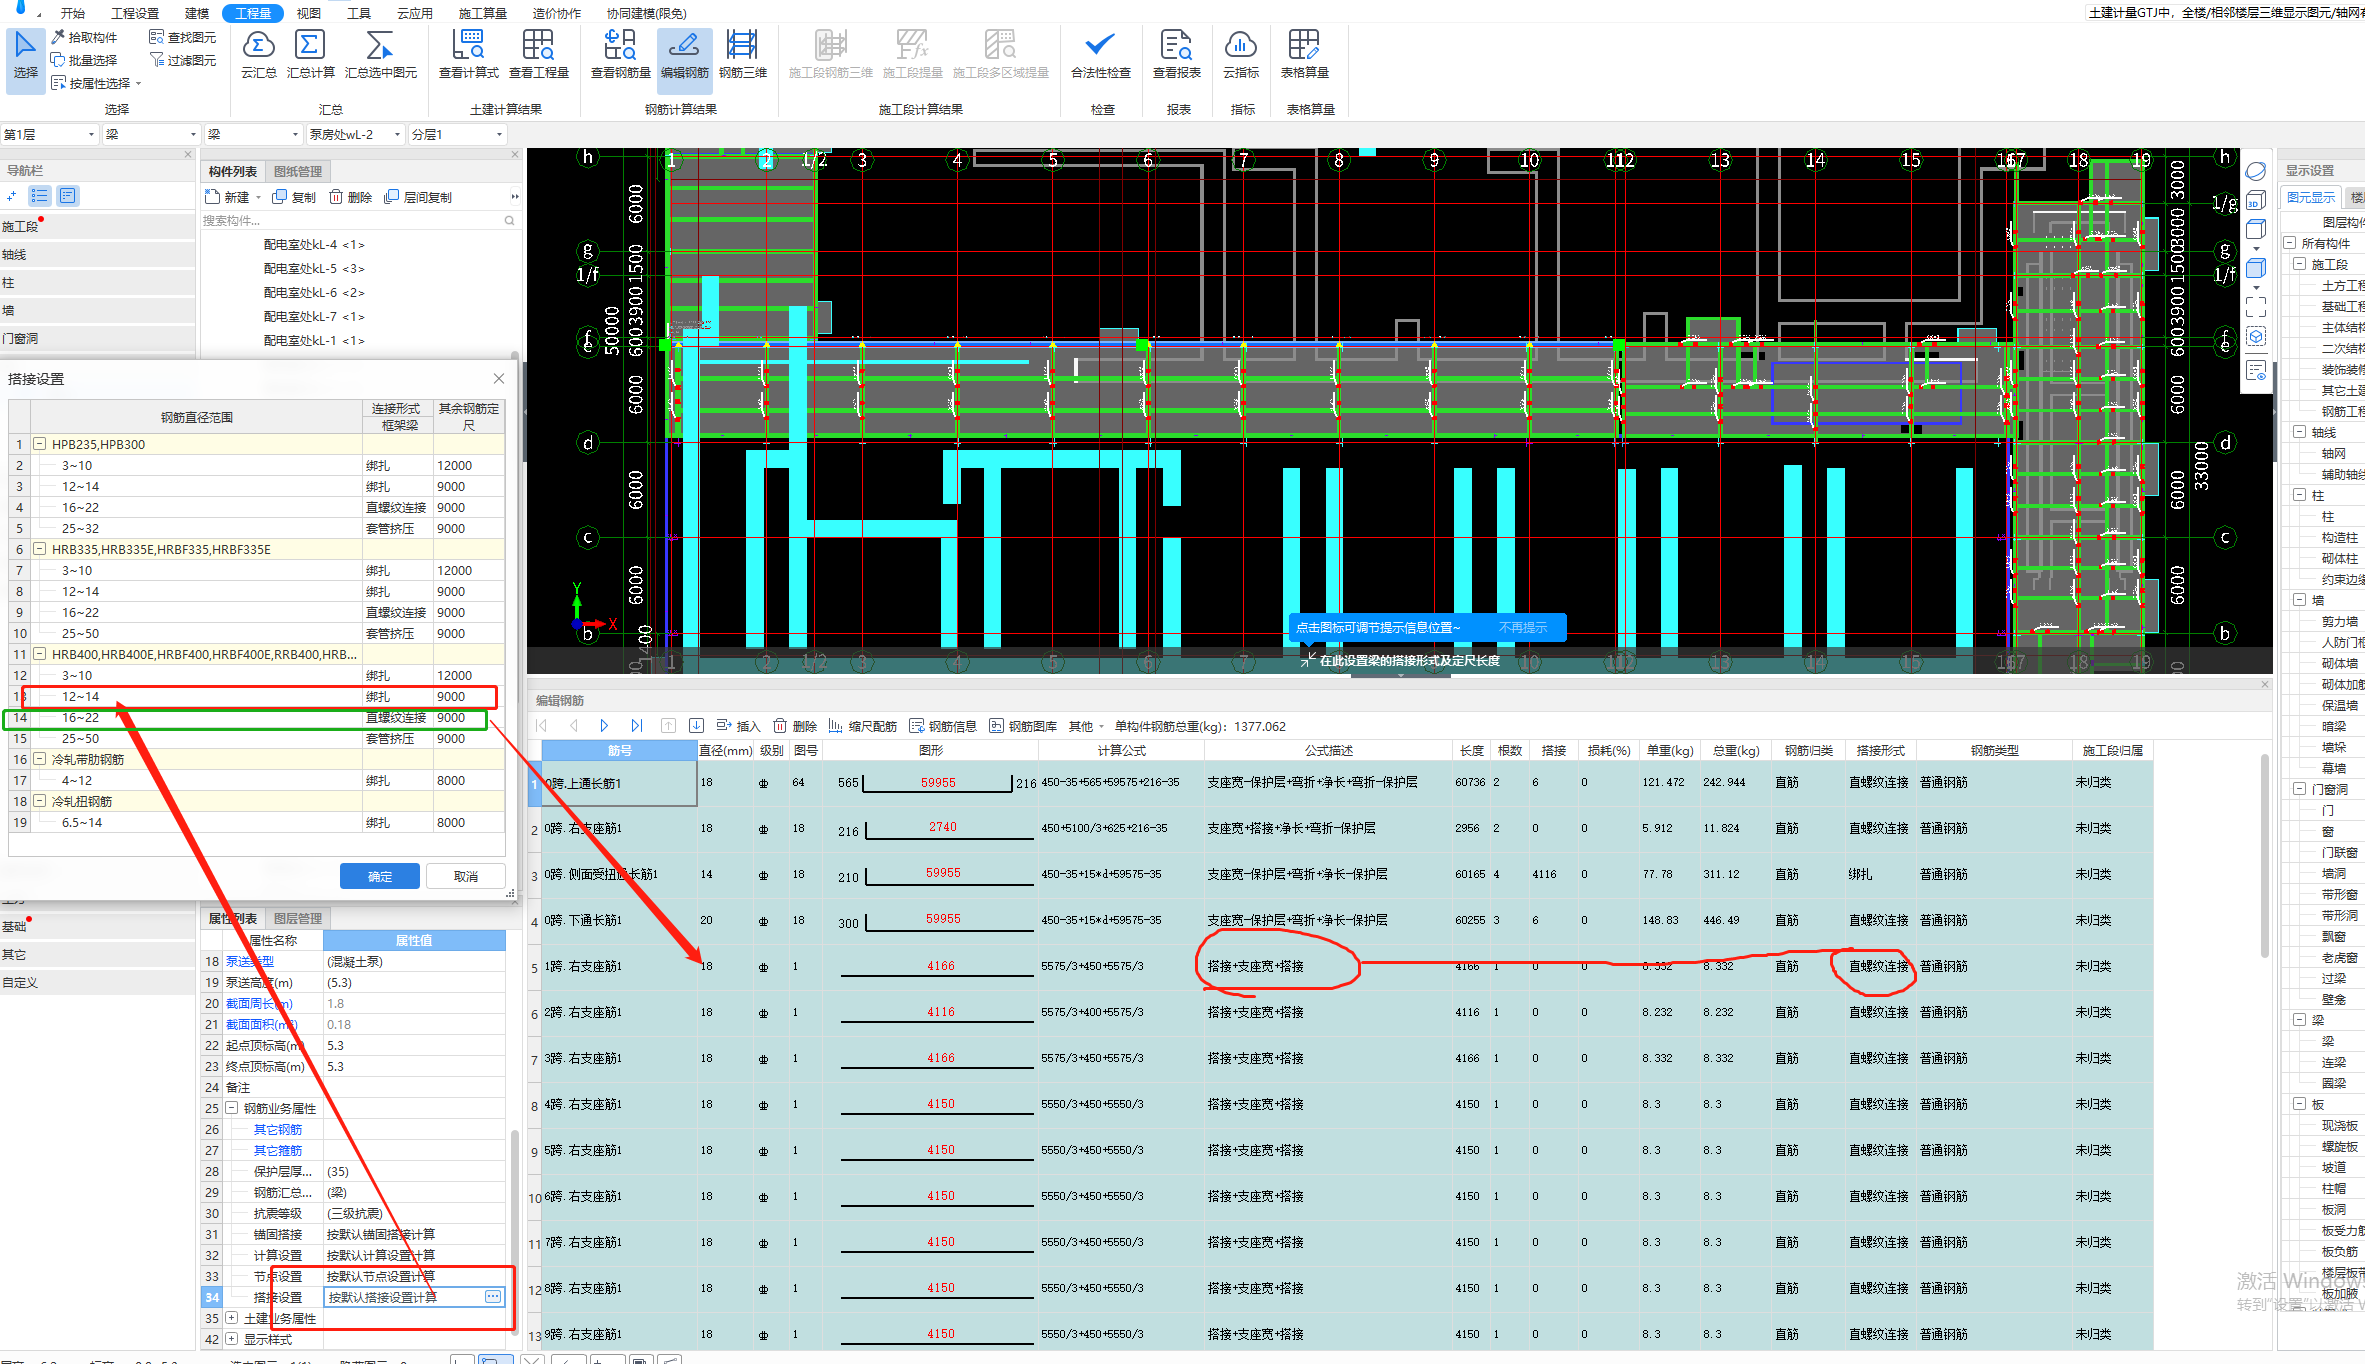Run the 合法性检查 validity check
Image resolution: width=2365 pixels, height=1364 pixels.
click(1100, 55)
